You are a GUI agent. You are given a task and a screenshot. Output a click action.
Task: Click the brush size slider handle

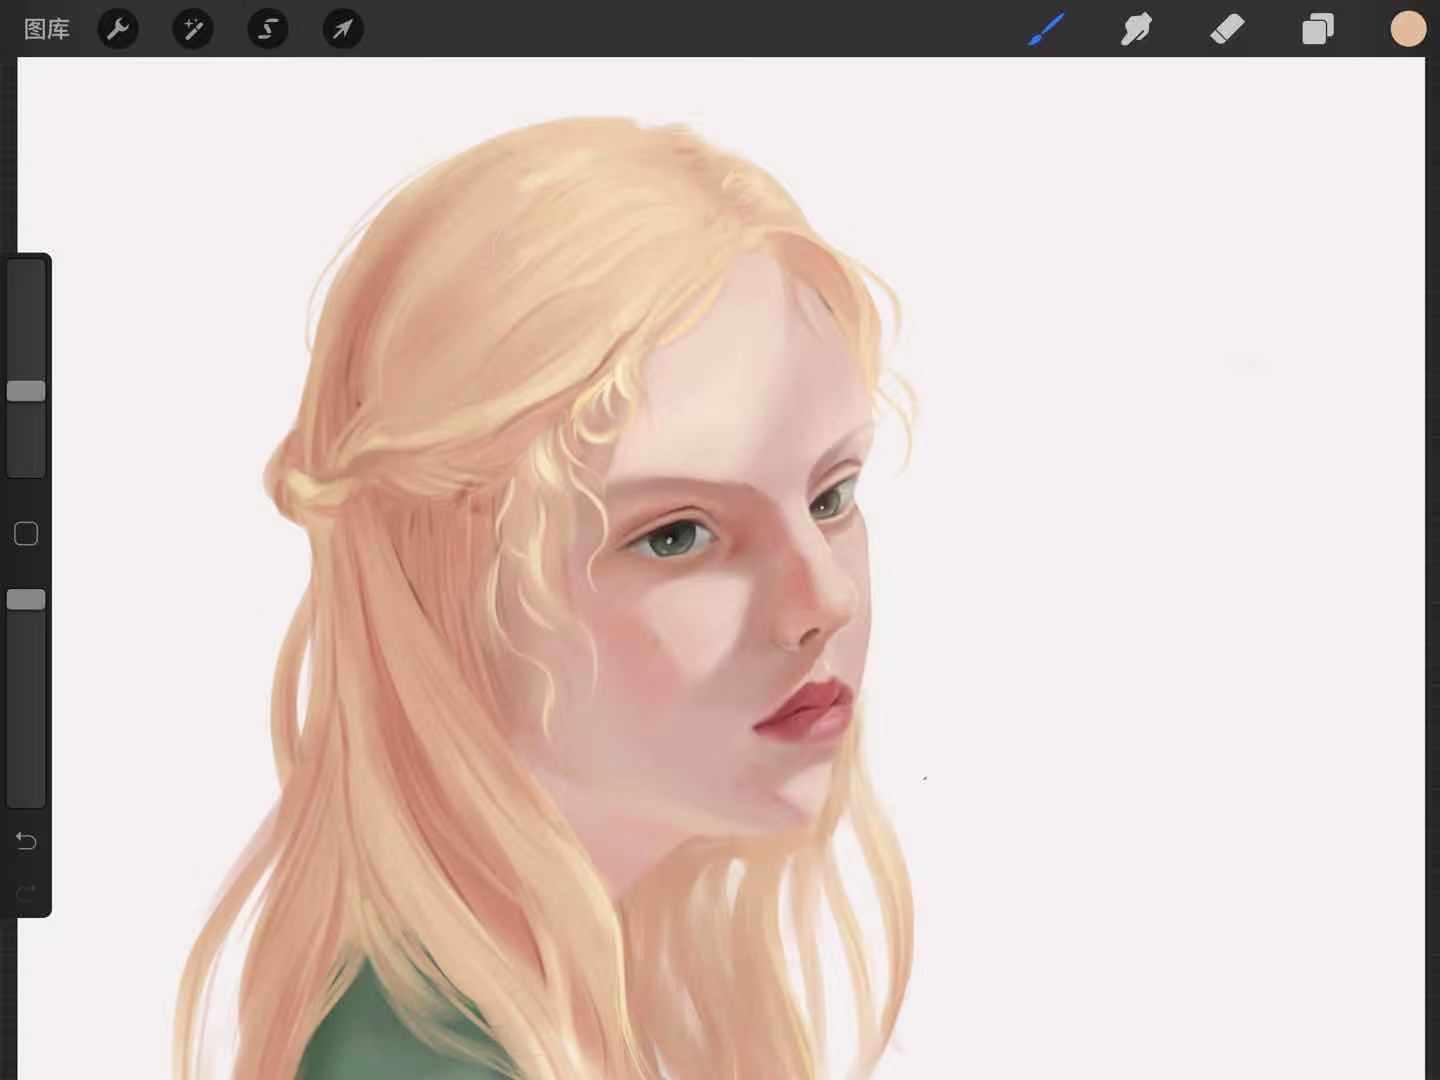tap(26, 391)
